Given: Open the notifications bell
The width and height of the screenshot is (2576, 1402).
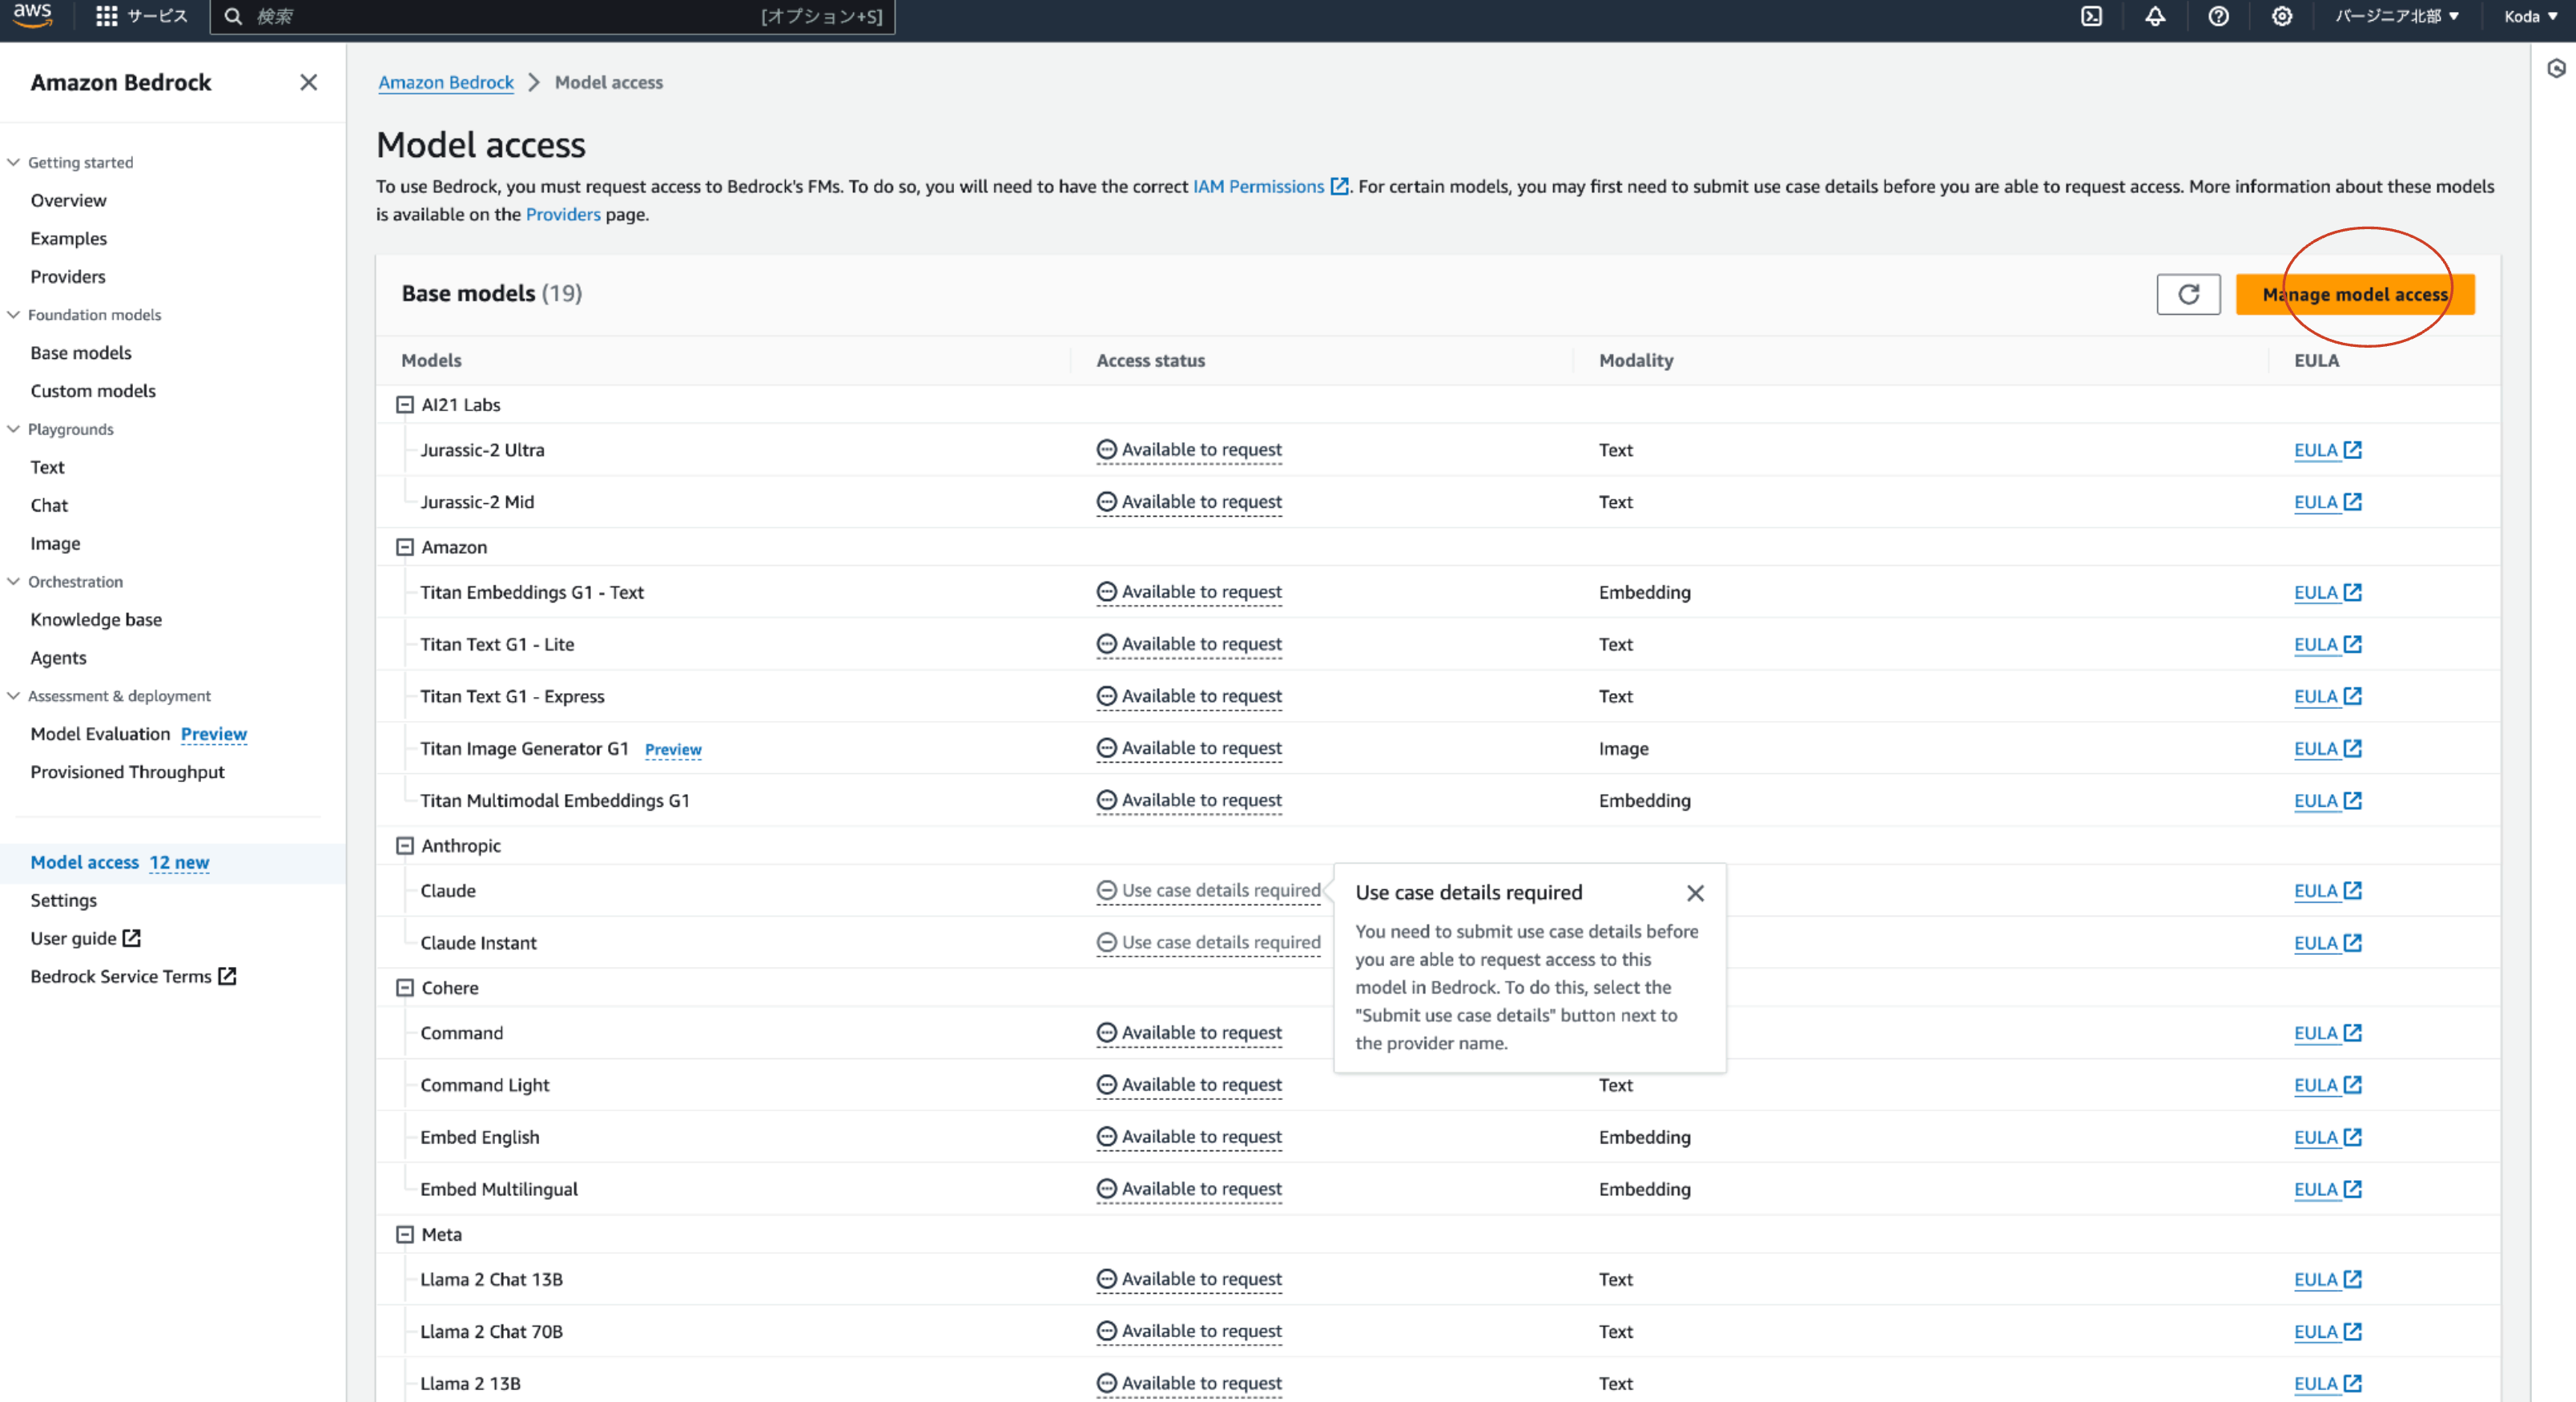Looking at the screenshot, I should (2155, 16).
